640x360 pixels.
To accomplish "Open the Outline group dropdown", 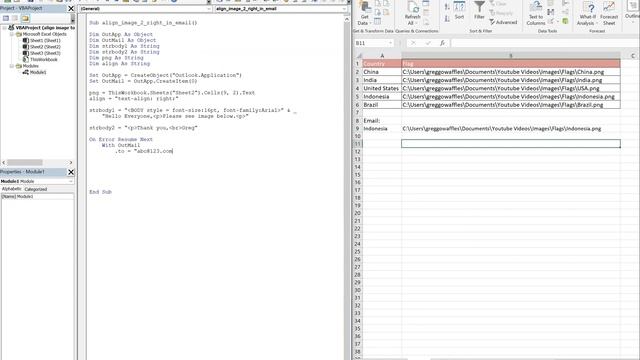I will 632,12.
